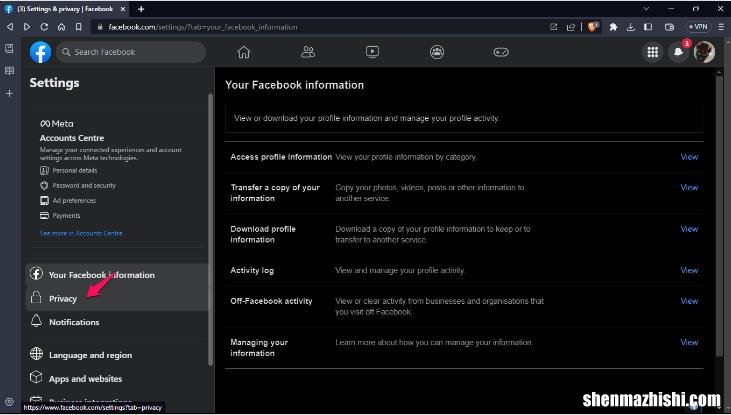731x415 pixels.
Task: Click the Facebook logo icon
Action: pyautogui.click(x=40, y=52)
